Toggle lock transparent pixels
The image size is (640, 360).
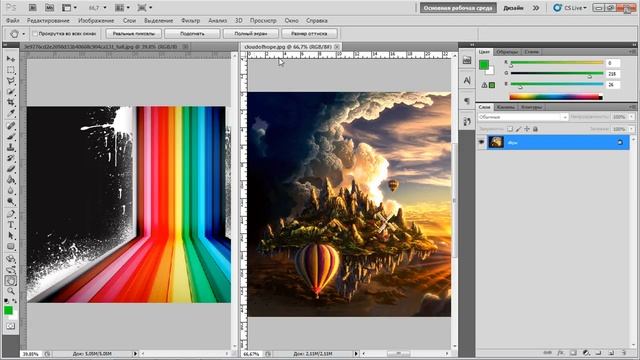click(510, 129)
